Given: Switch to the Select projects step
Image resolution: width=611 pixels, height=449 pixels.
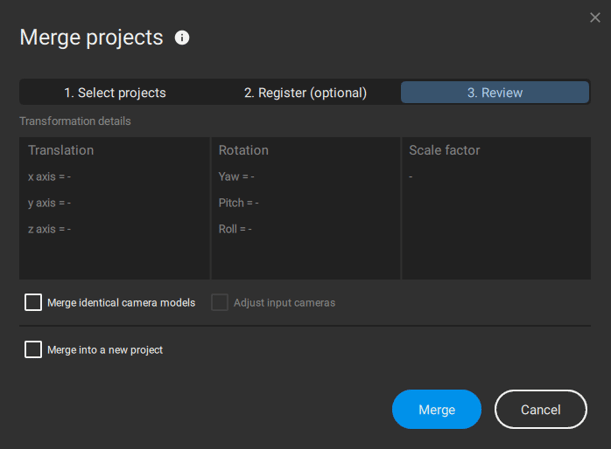Looking at the screenshot, I should pos(115,93).
